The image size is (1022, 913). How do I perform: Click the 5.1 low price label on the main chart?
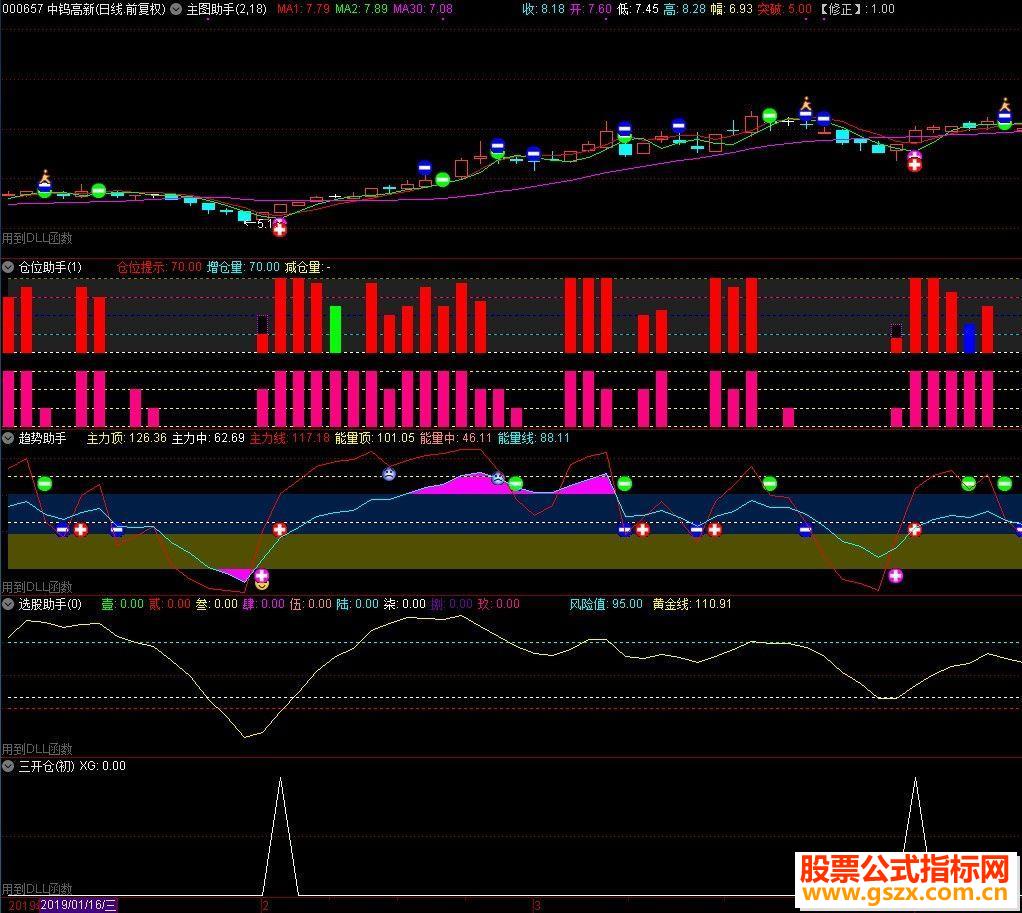point(260,224)
